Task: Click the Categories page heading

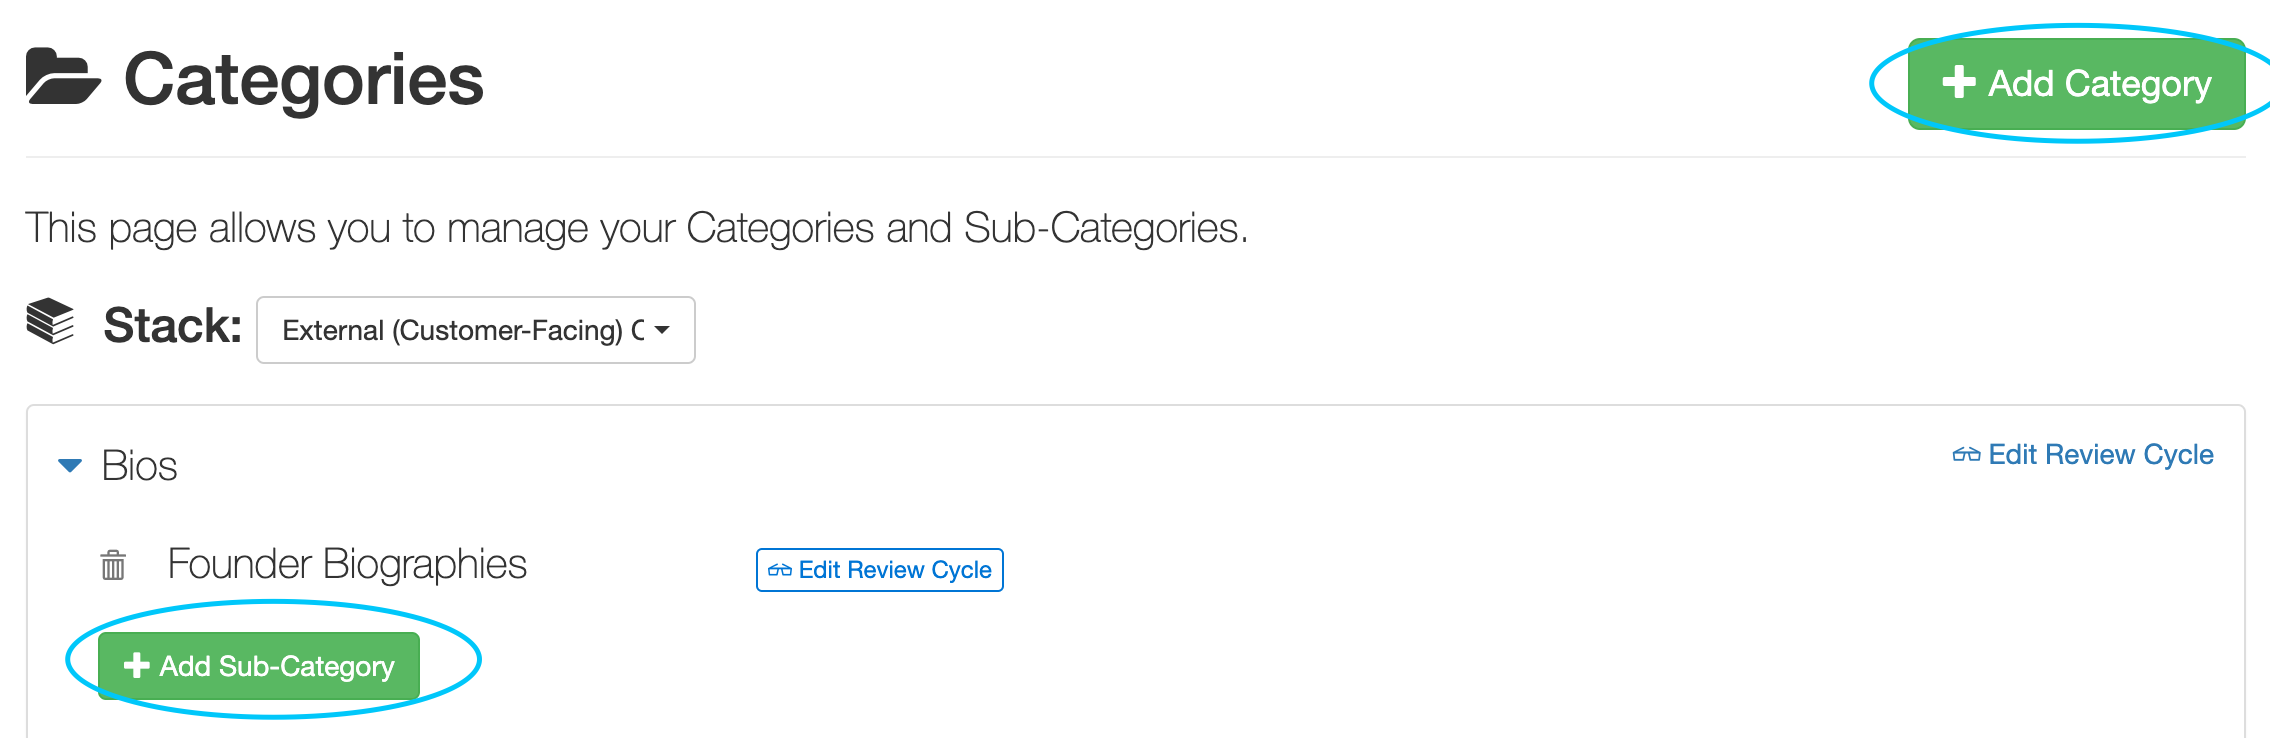Action: point(303,80)
